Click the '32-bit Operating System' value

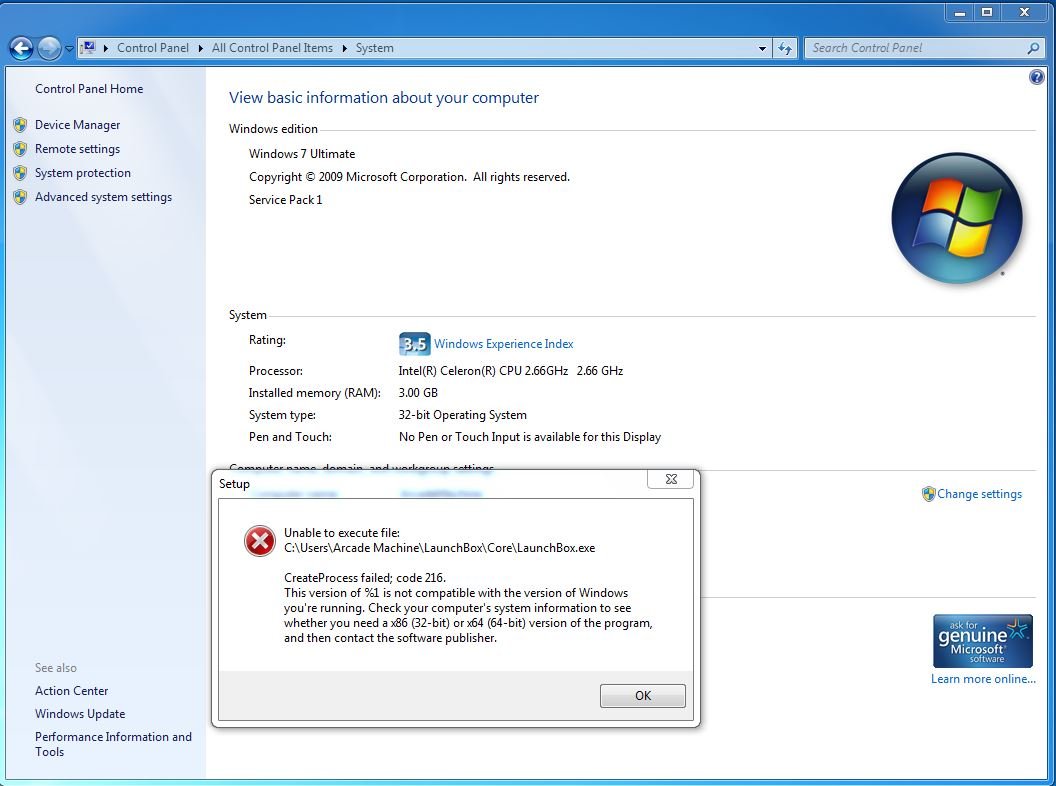click(x=463, y=415)
